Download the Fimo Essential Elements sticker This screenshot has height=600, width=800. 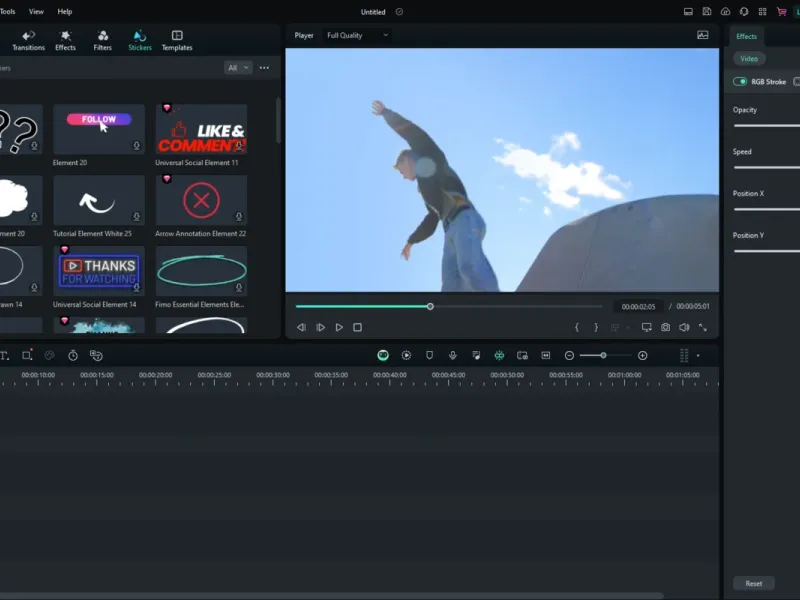pos(239,288)
